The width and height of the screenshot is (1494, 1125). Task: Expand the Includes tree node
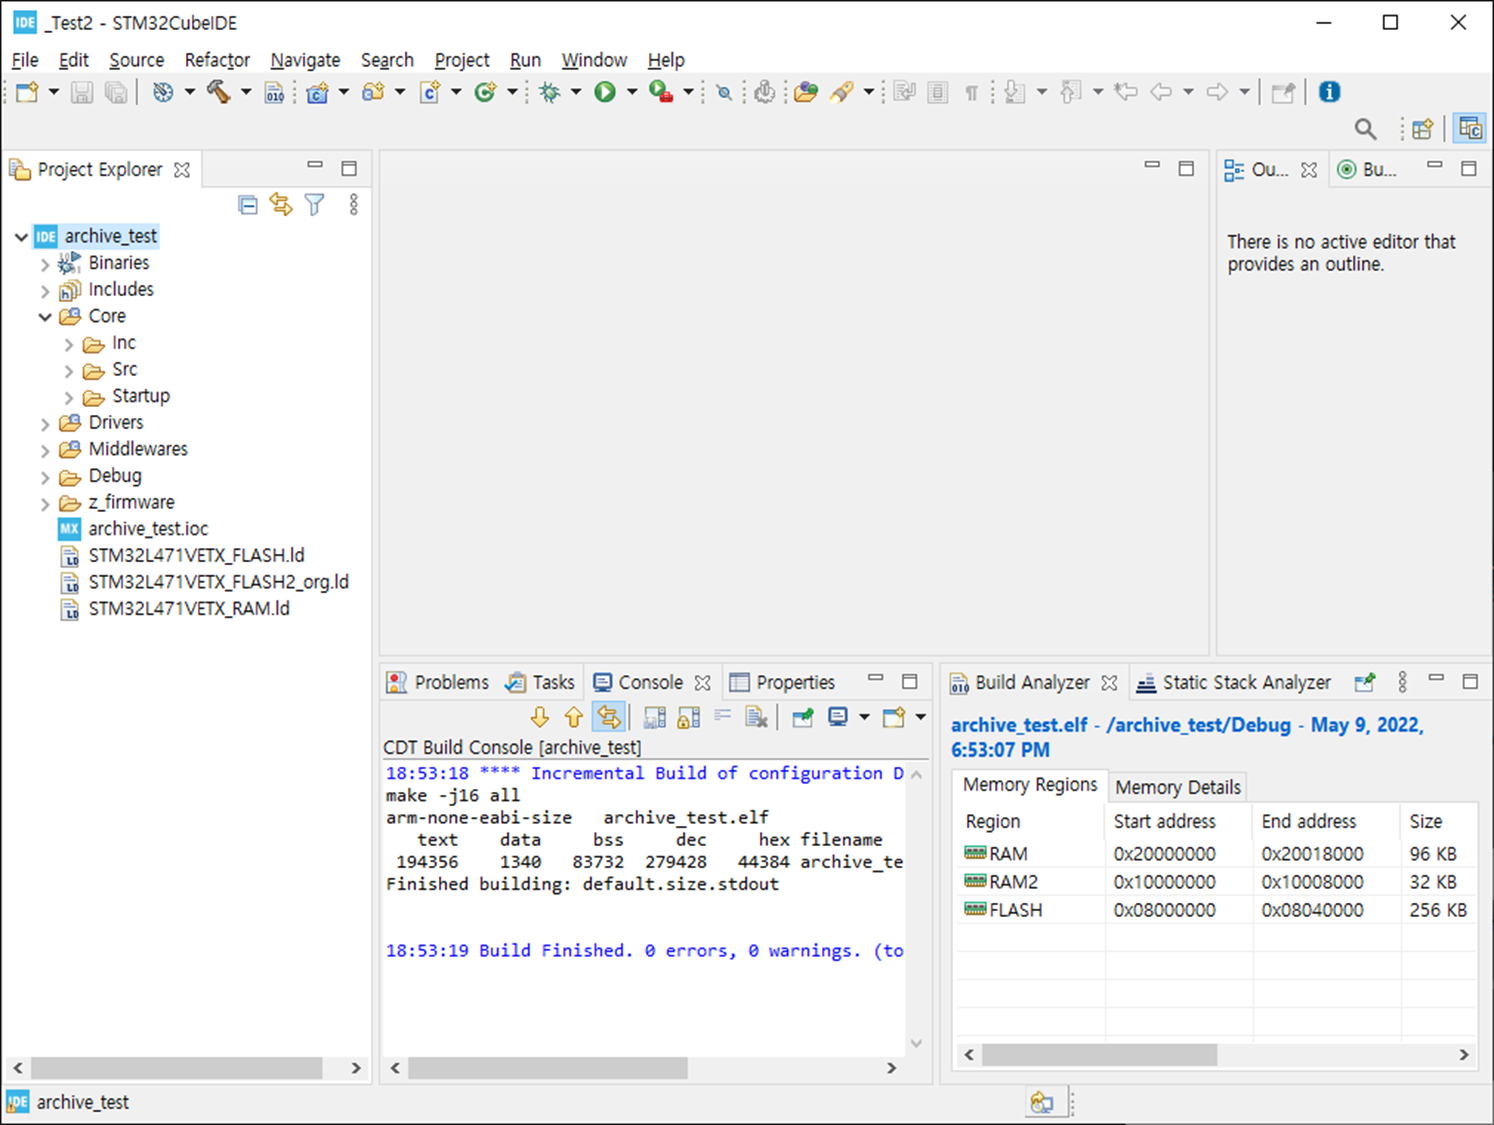coord(45,291)
